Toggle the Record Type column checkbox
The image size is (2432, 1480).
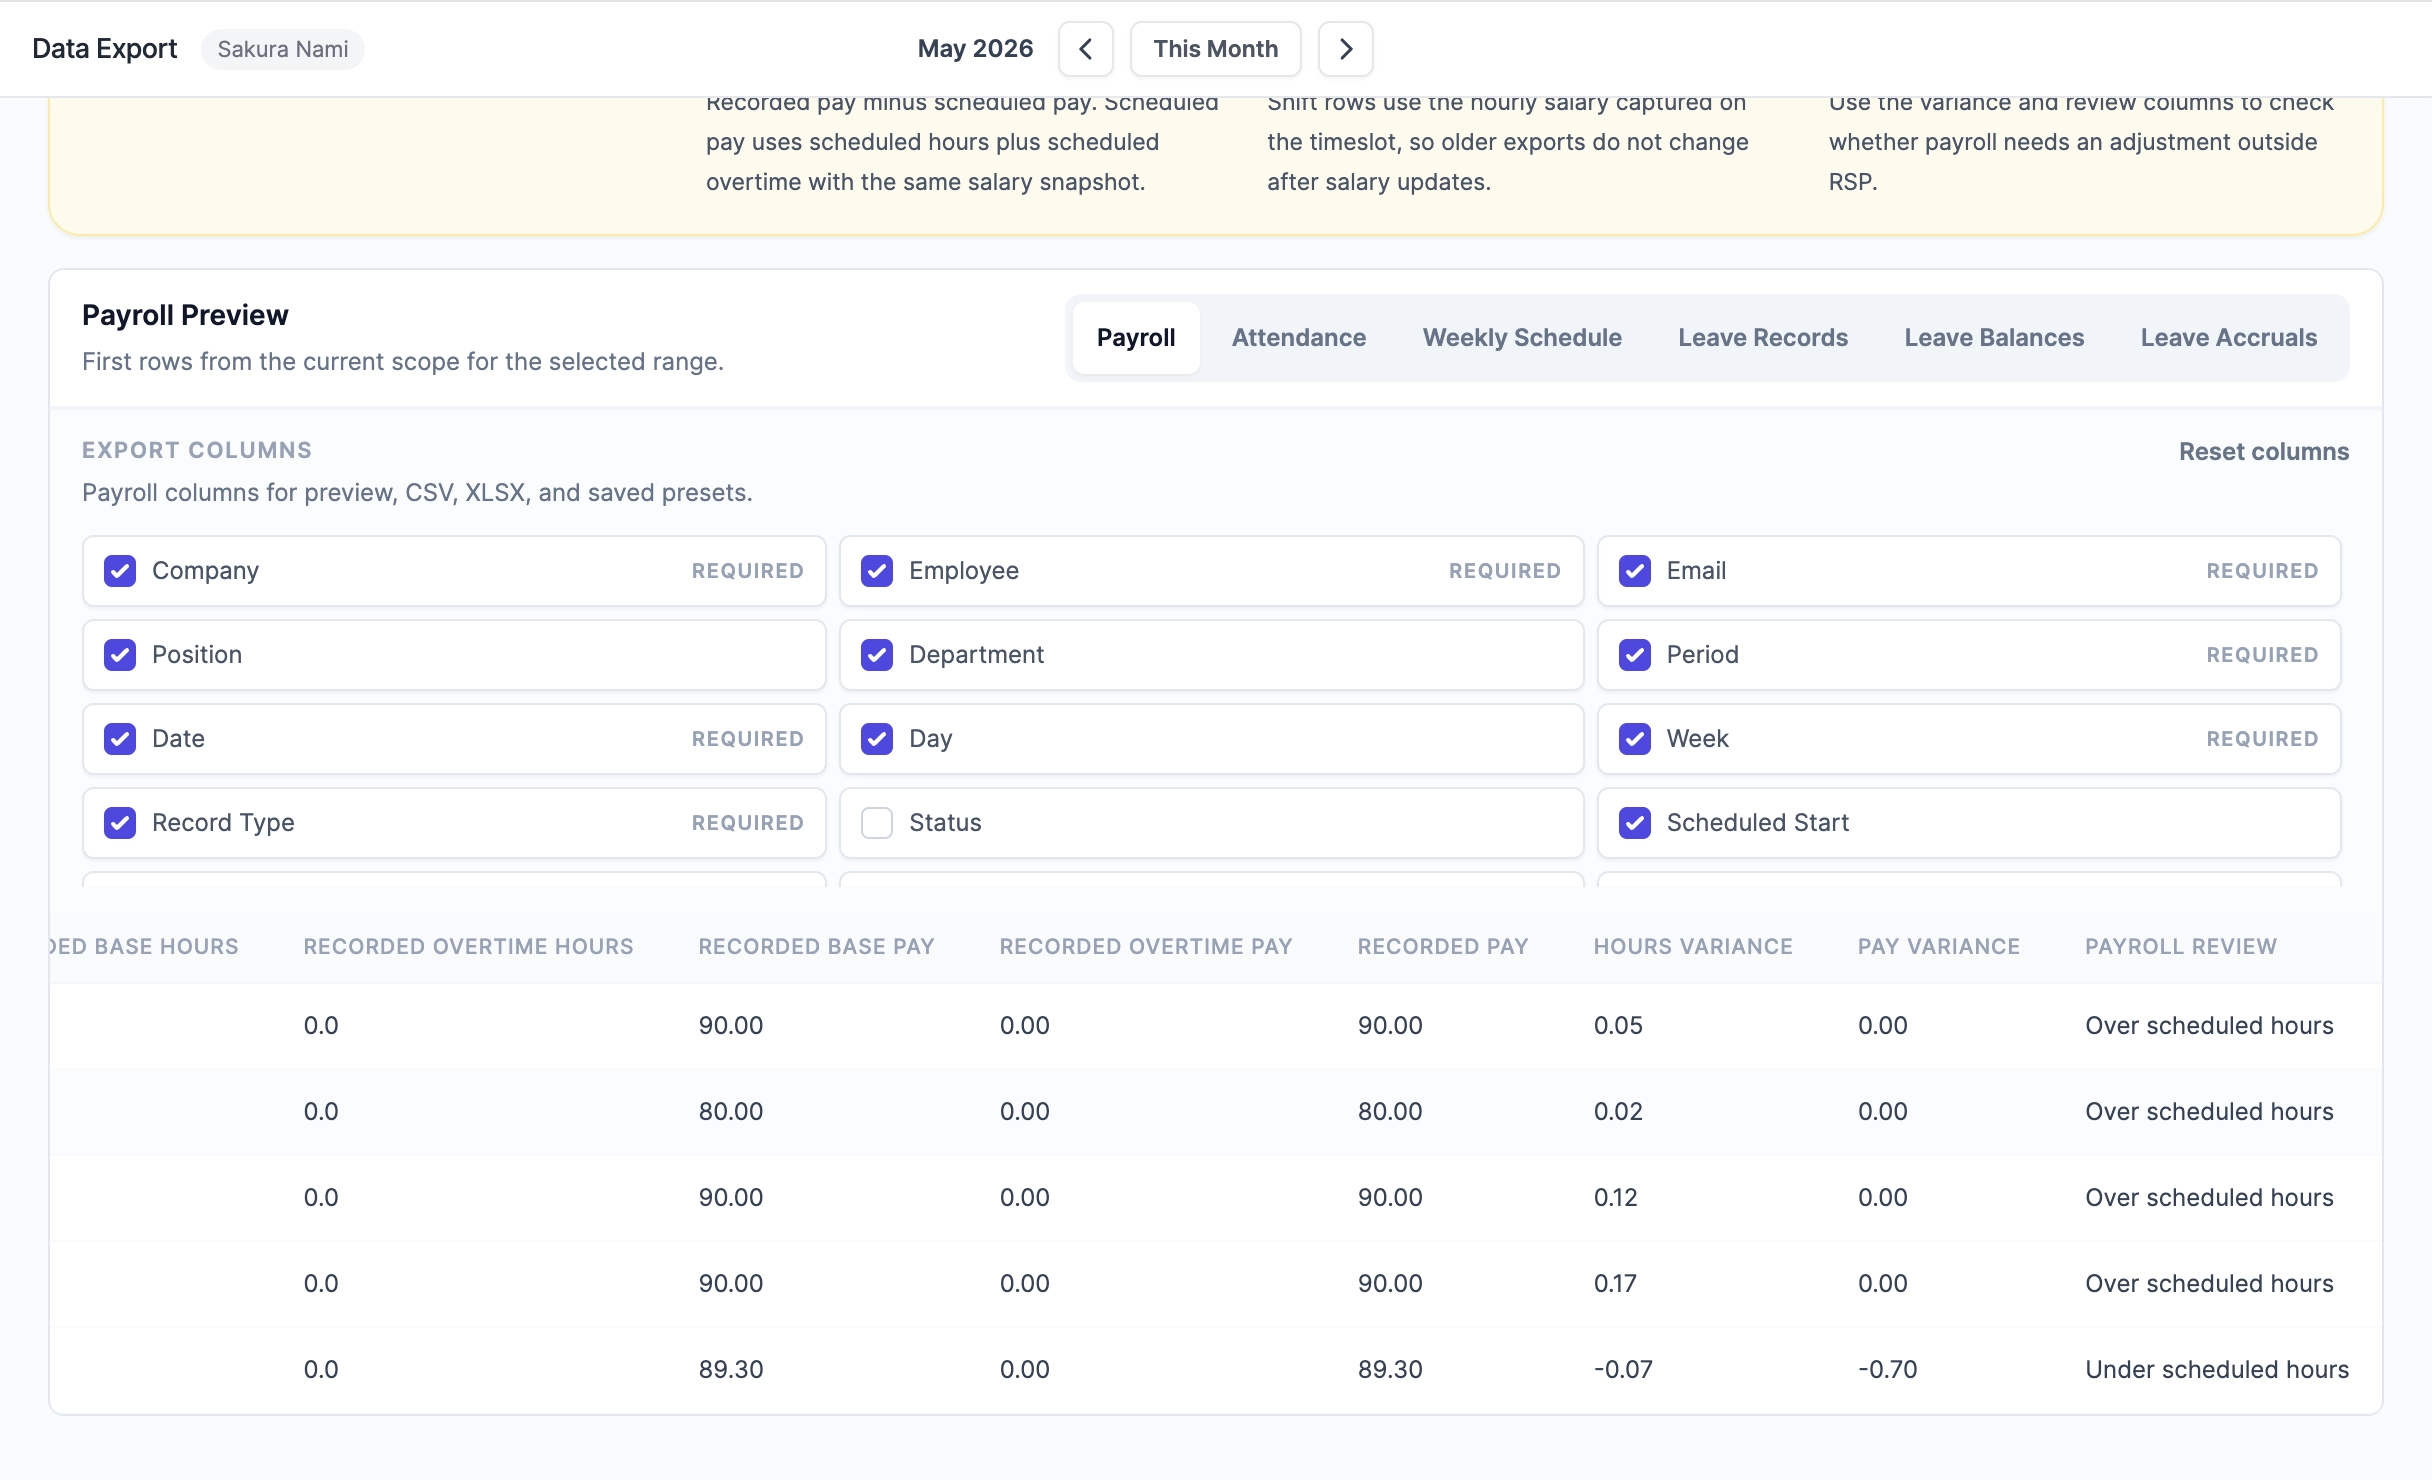120,823
